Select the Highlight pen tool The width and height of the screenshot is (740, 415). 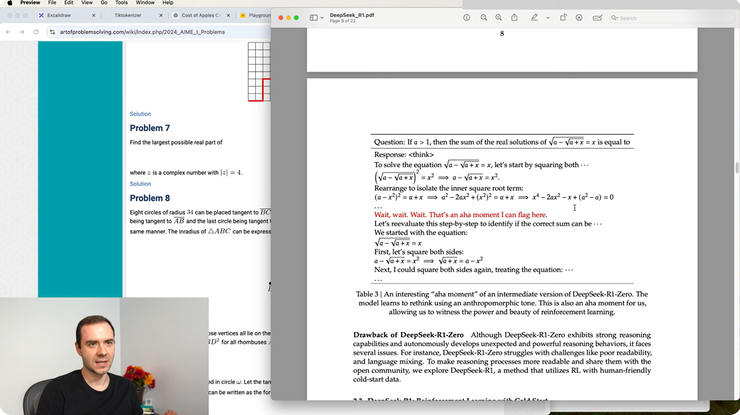[x=535, y=18]
